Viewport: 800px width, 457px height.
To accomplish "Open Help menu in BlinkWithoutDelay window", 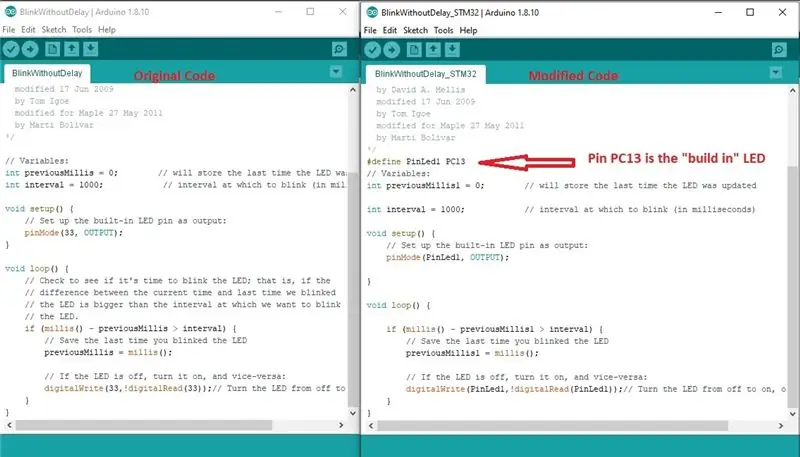I will 107,30.
